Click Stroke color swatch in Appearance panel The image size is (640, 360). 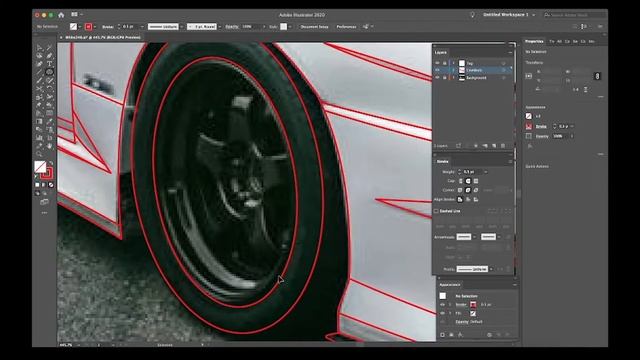coord(473,304)
